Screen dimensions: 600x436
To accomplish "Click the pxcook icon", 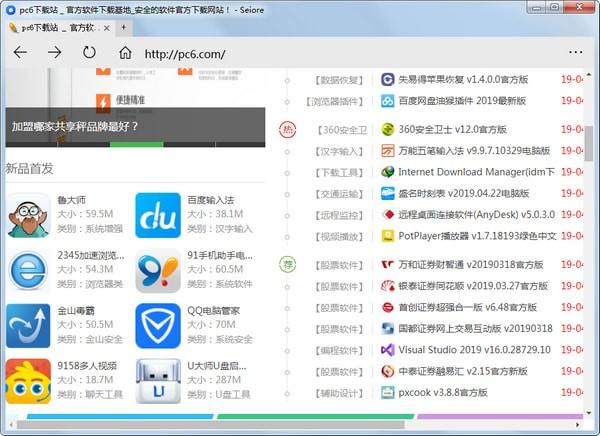I will (x=388, y=393).
